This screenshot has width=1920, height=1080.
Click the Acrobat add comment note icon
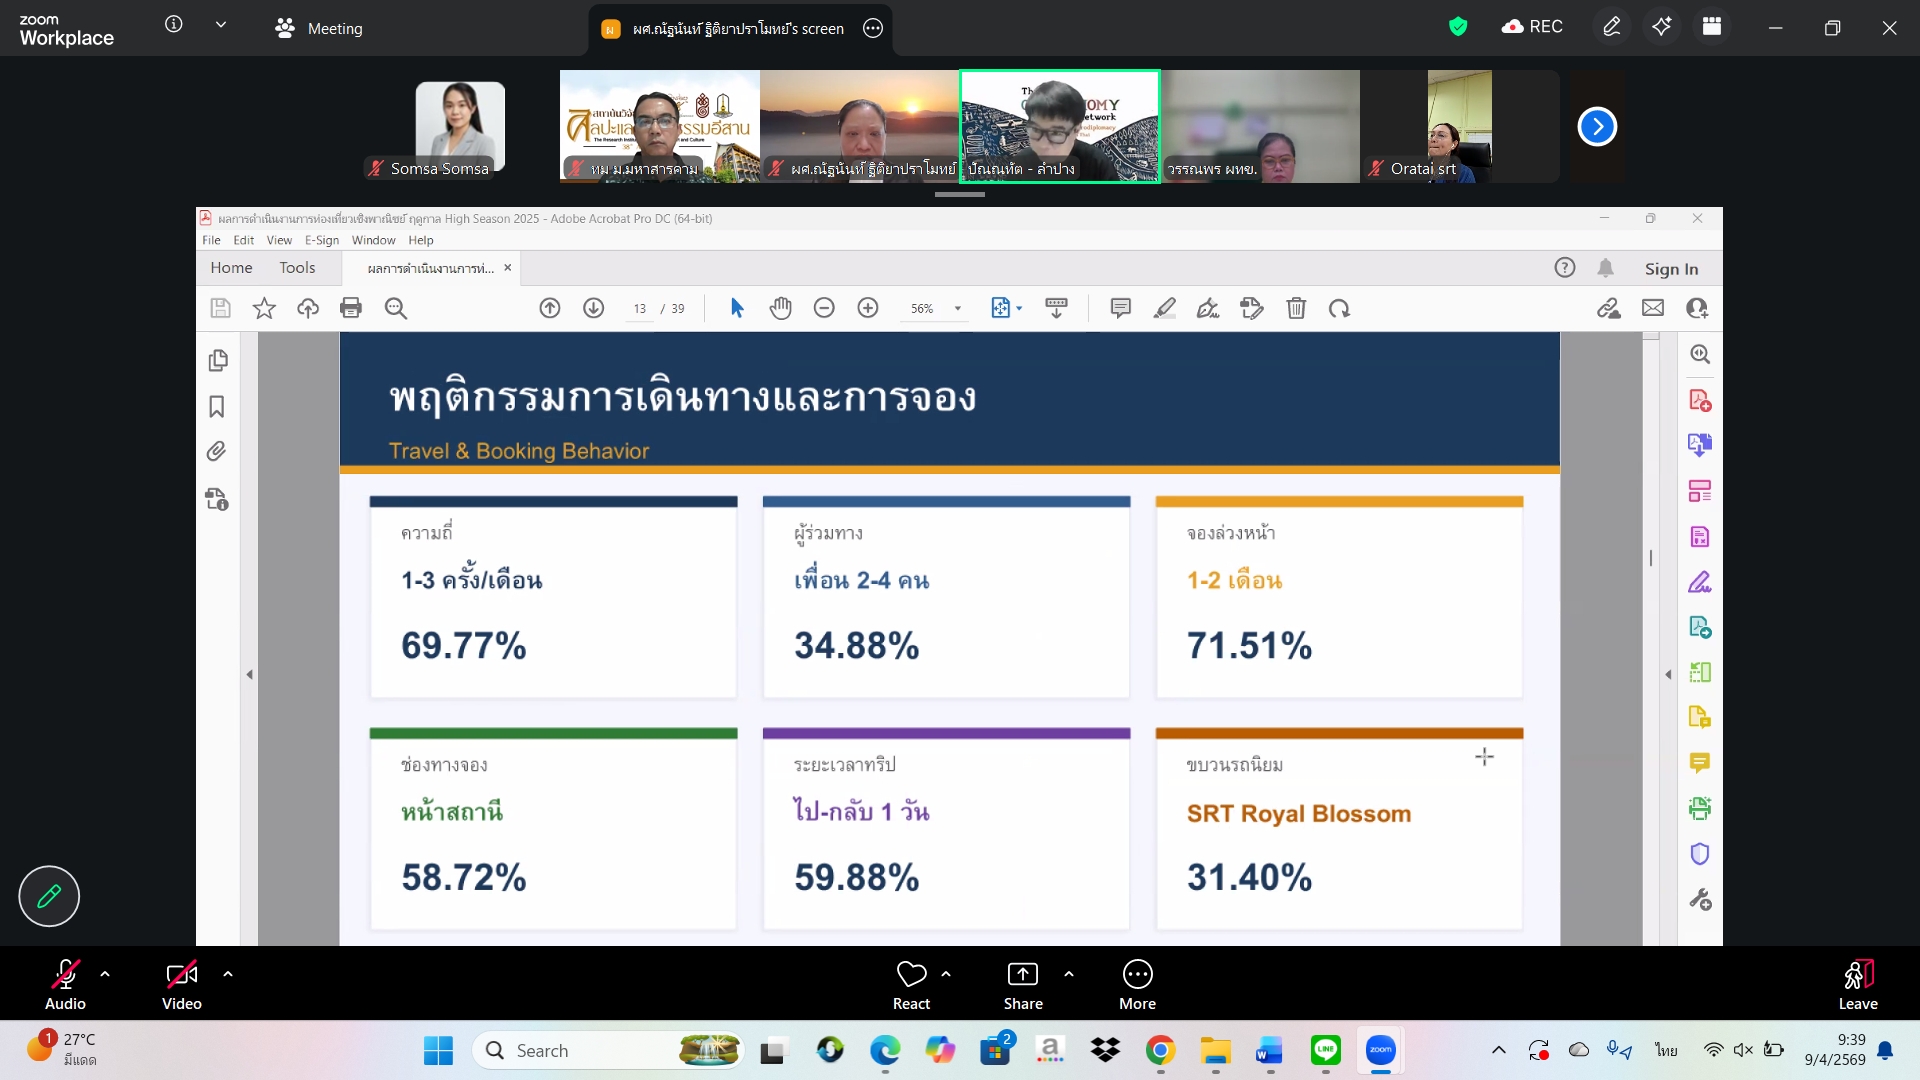[x=1120, y=308]
